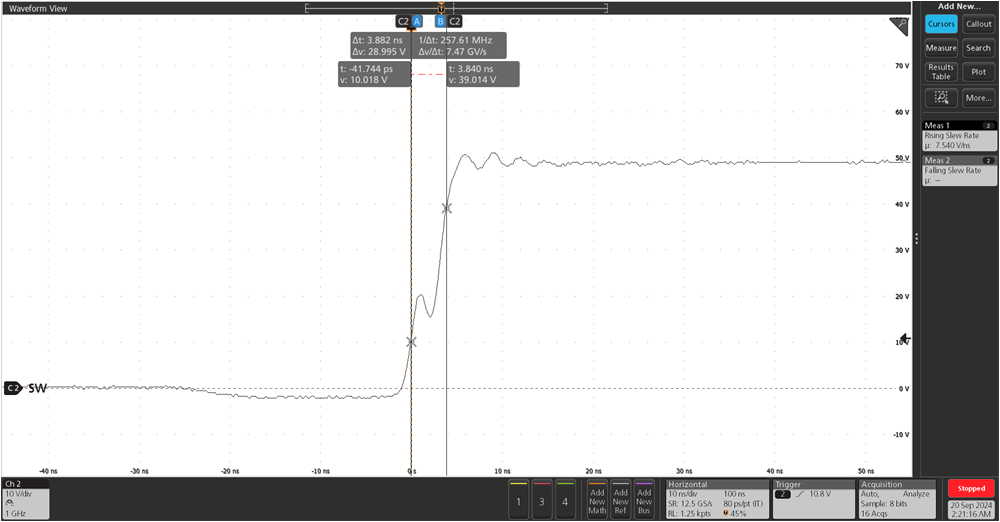Click the trigger level arrow indicator
Viewport: 1000px width, 522px height.
coord(904,338)
